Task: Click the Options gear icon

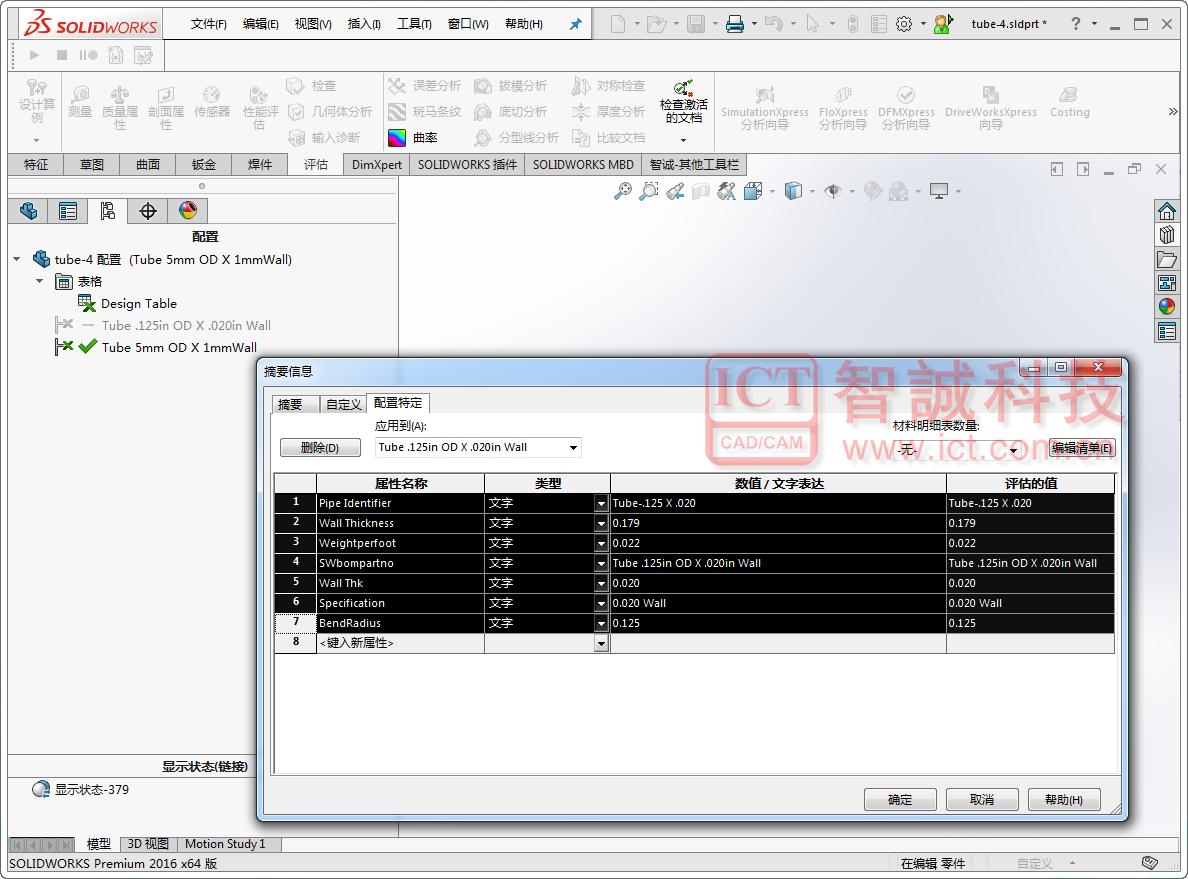Action: coord(904,24)
